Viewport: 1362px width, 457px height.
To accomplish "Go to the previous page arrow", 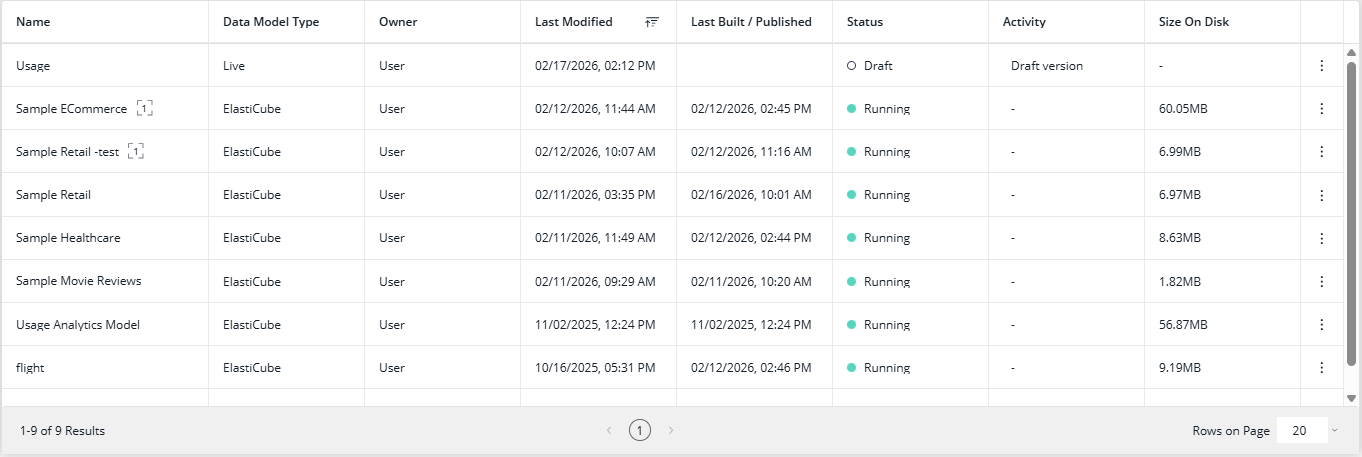I will click(608, 431).
